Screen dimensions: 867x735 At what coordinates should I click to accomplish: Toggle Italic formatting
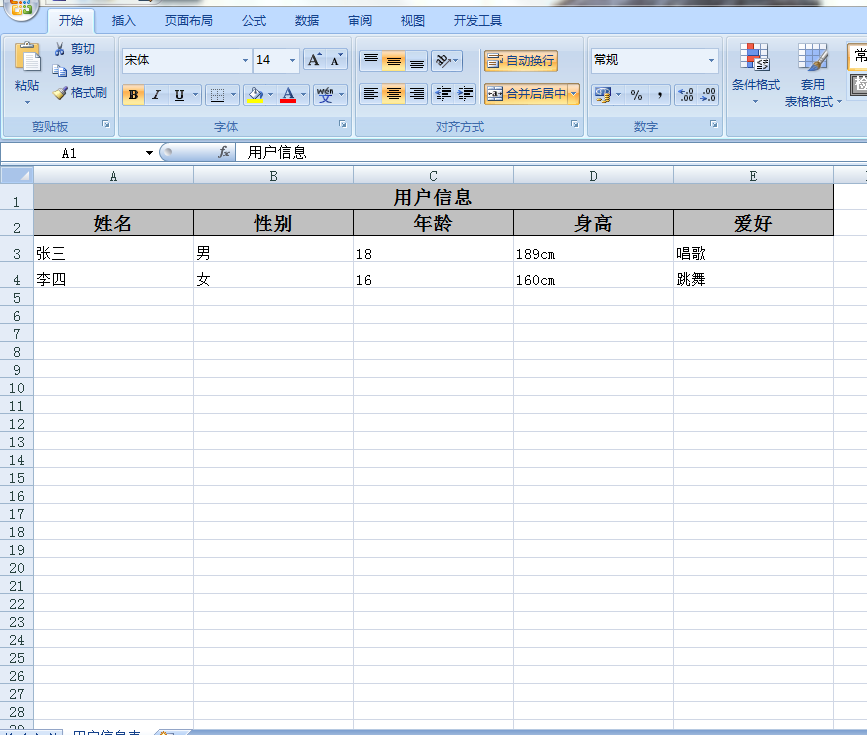coord(156,95)
